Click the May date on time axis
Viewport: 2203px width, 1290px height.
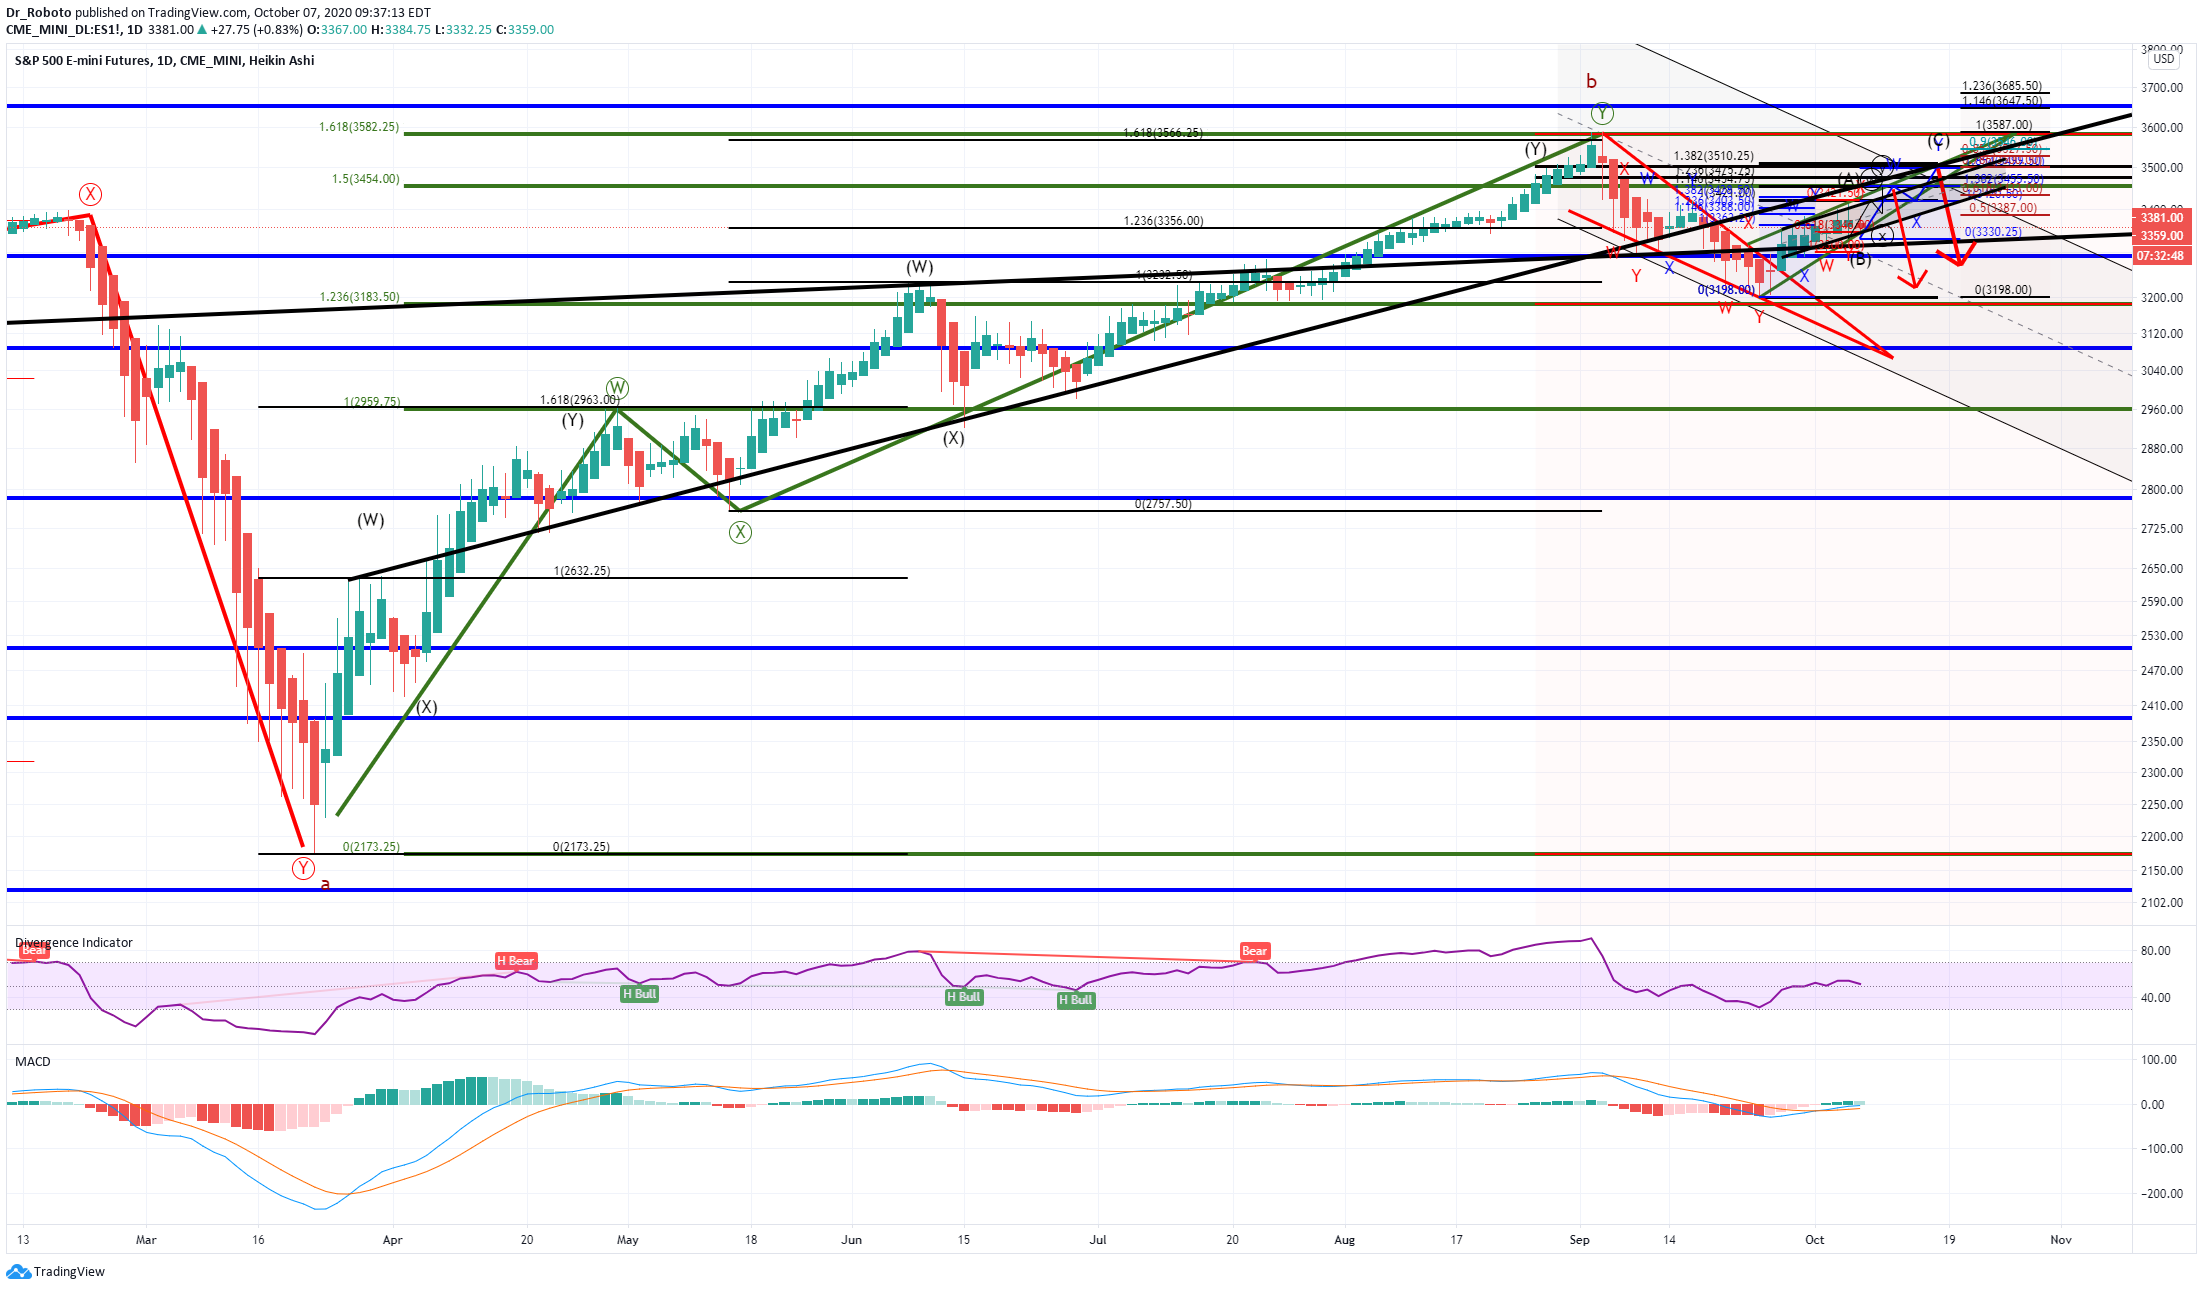[x=628, y=1240]
